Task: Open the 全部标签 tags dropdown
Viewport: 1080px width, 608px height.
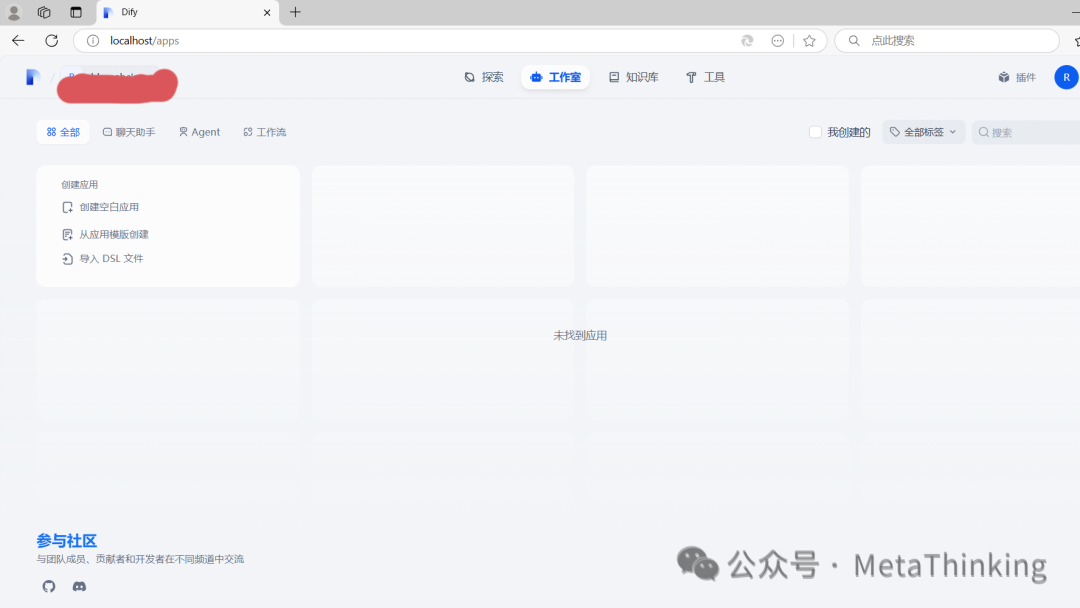Action: point(922,131)
